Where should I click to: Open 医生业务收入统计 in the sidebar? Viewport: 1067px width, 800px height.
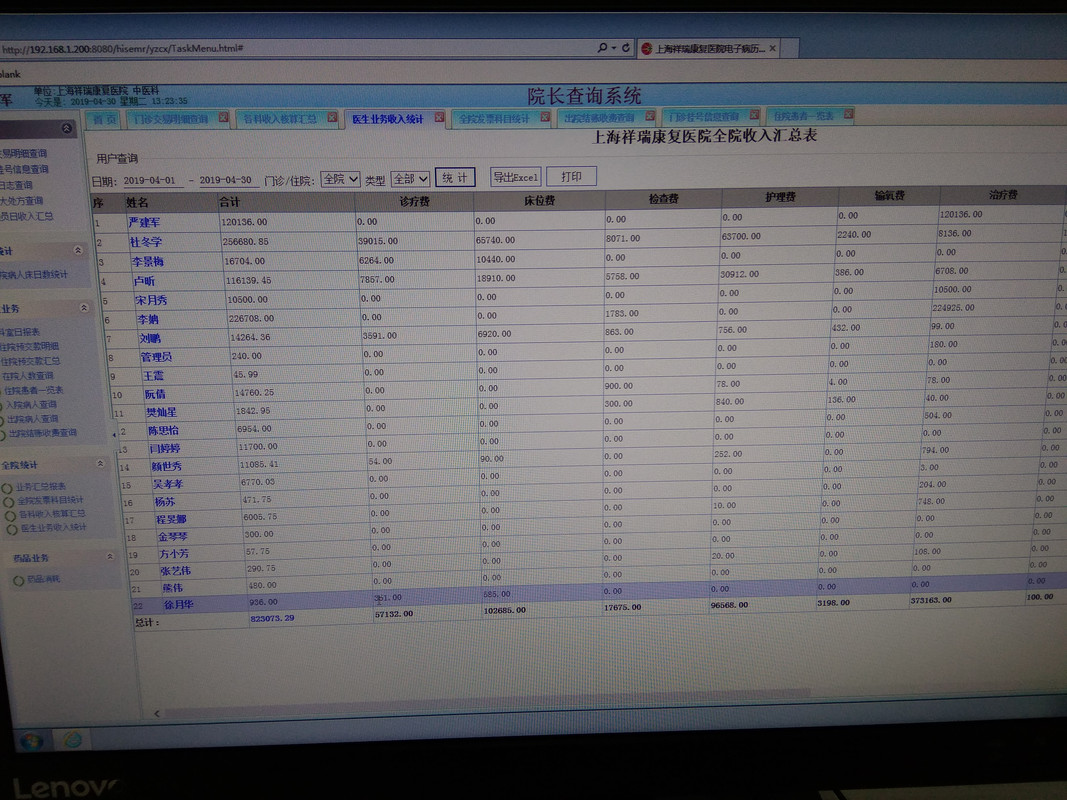53,527
